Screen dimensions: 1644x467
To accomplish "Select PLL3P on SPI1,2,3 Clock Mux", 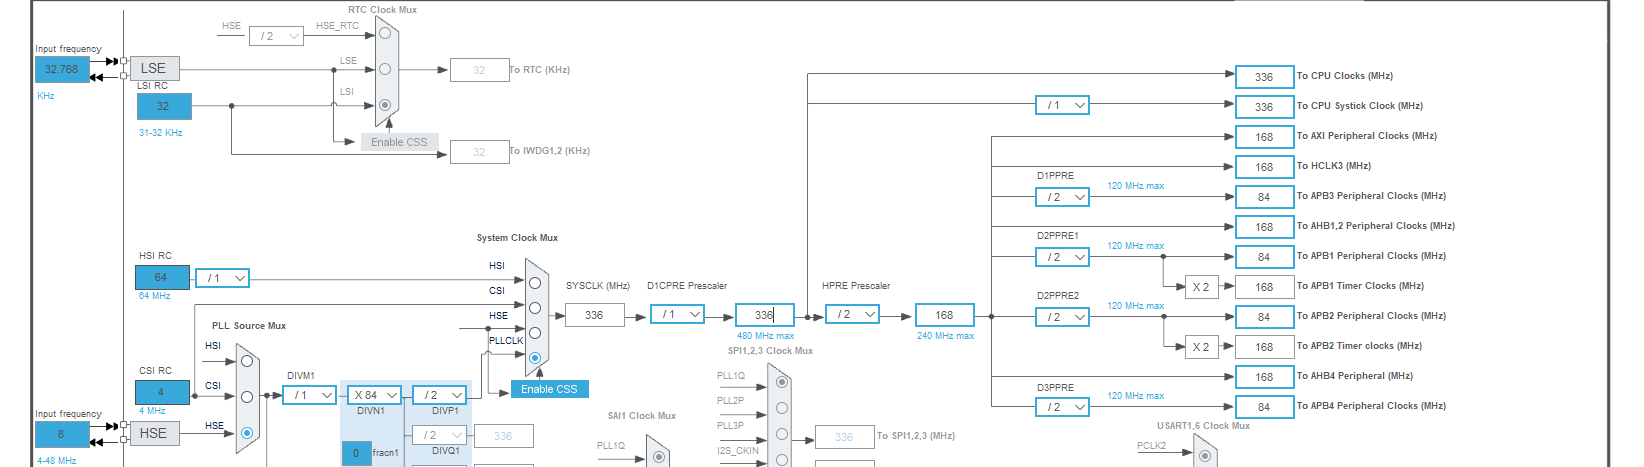I will pyautogui.click(x=782, y=434).
